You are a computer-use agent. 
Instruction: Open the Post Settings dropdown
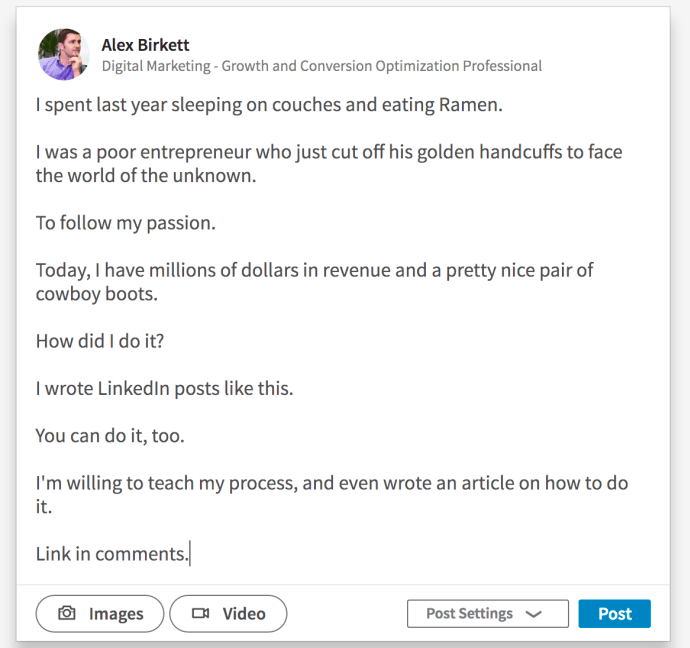pos(488,613)
